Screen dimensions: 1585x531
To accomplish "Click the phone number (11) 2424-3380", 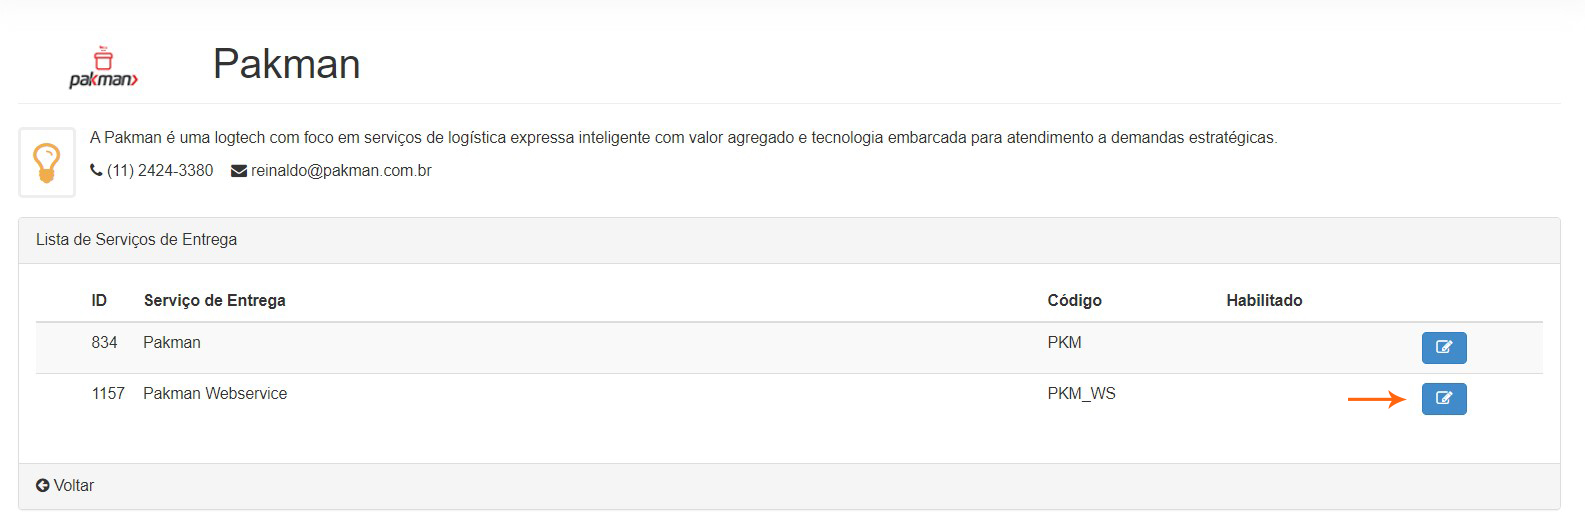I will pos(160,171).
